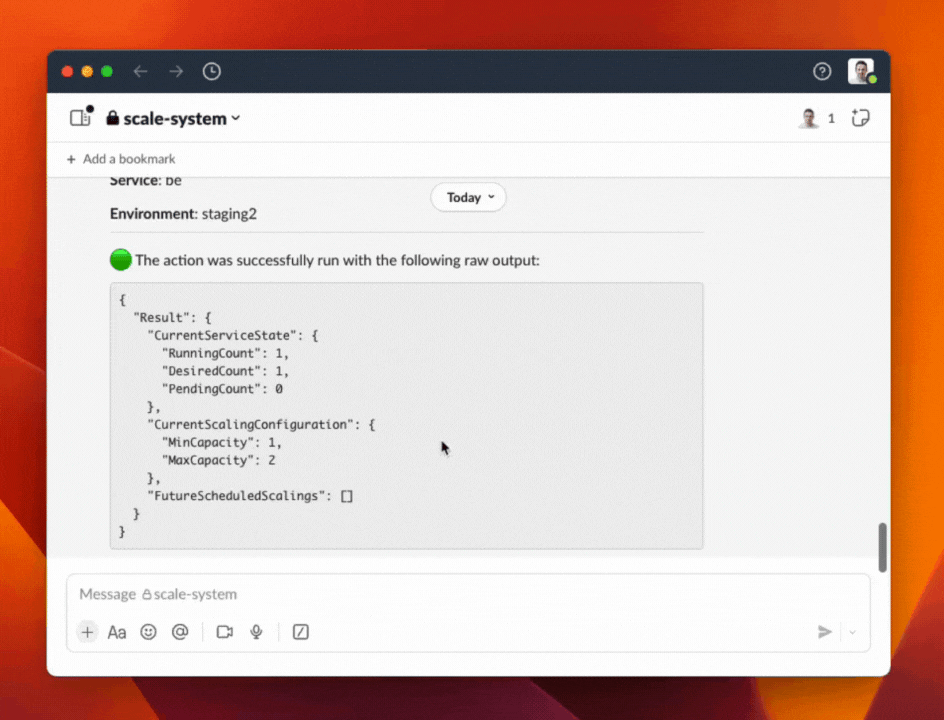The image size is (944, 720).
Task: Open the emoji picker in the message composer
Action: 148,631
